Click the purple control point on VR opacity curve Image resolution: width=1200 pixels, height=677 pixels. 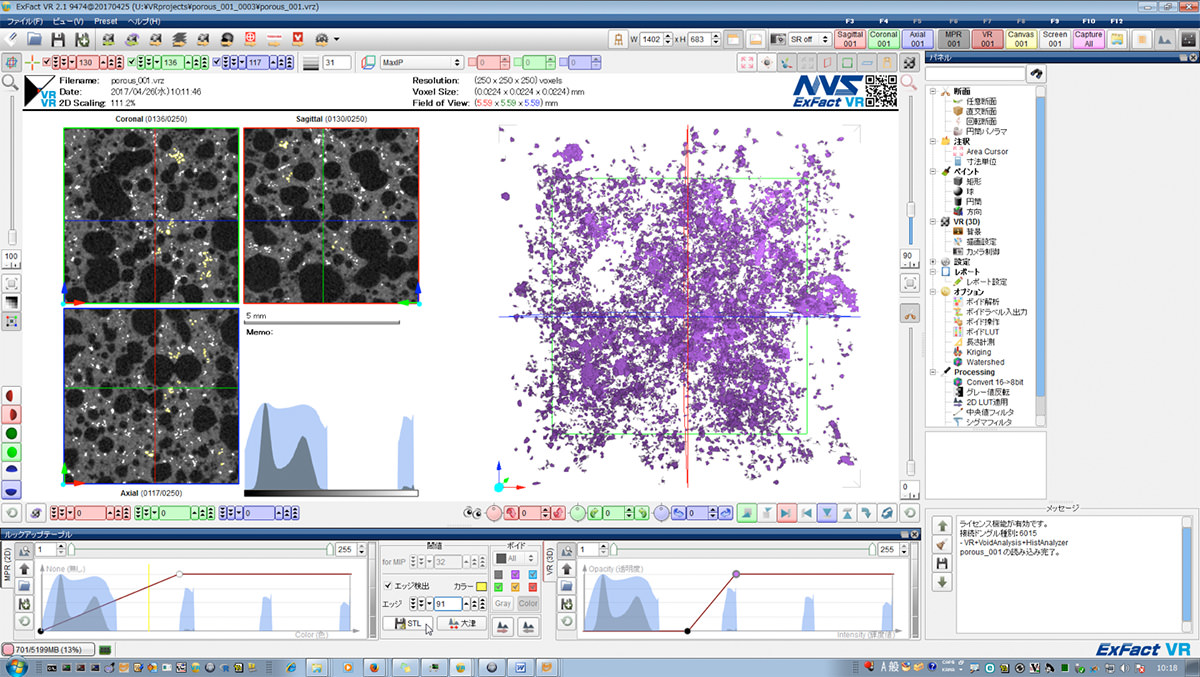[x=737, y=574]
